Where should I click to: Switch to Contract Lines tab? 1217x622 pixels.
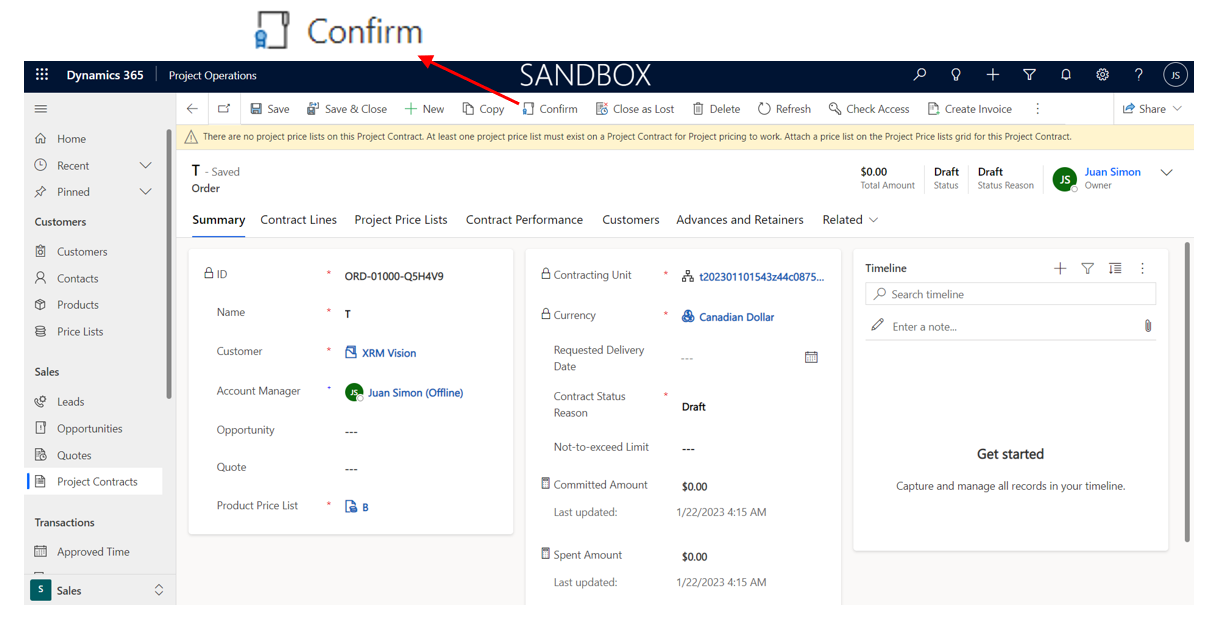(298, 220)
